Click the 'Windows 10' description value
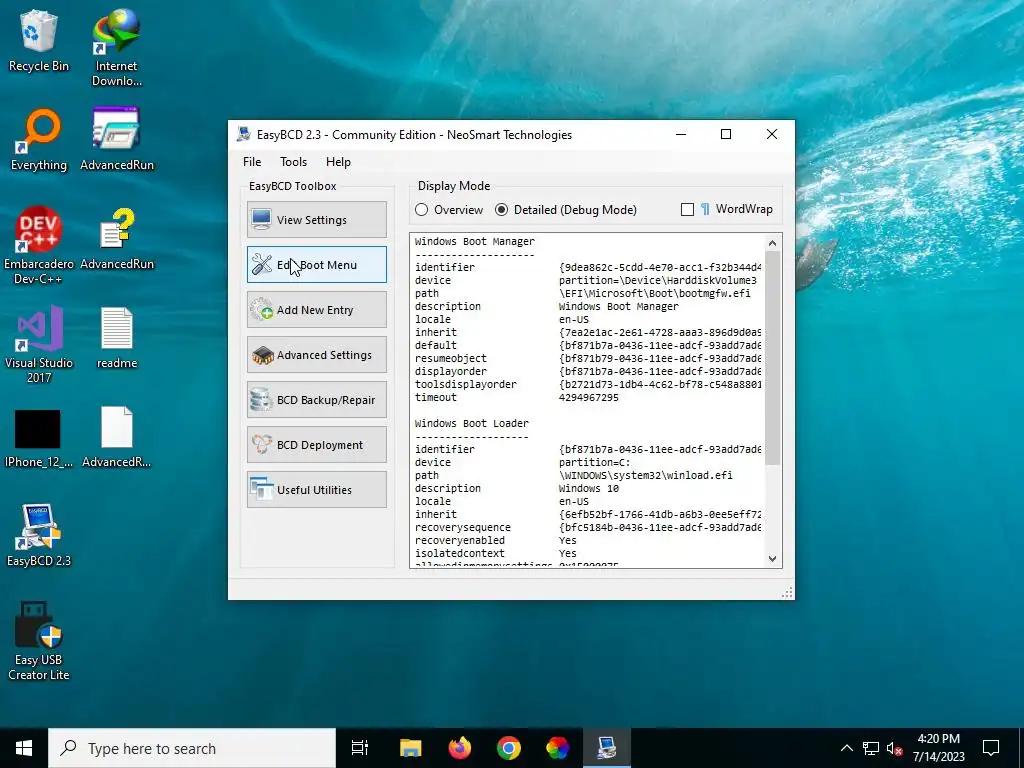Image resolution: width=1024 pixels, height=768 pixels. coord(588,488)
